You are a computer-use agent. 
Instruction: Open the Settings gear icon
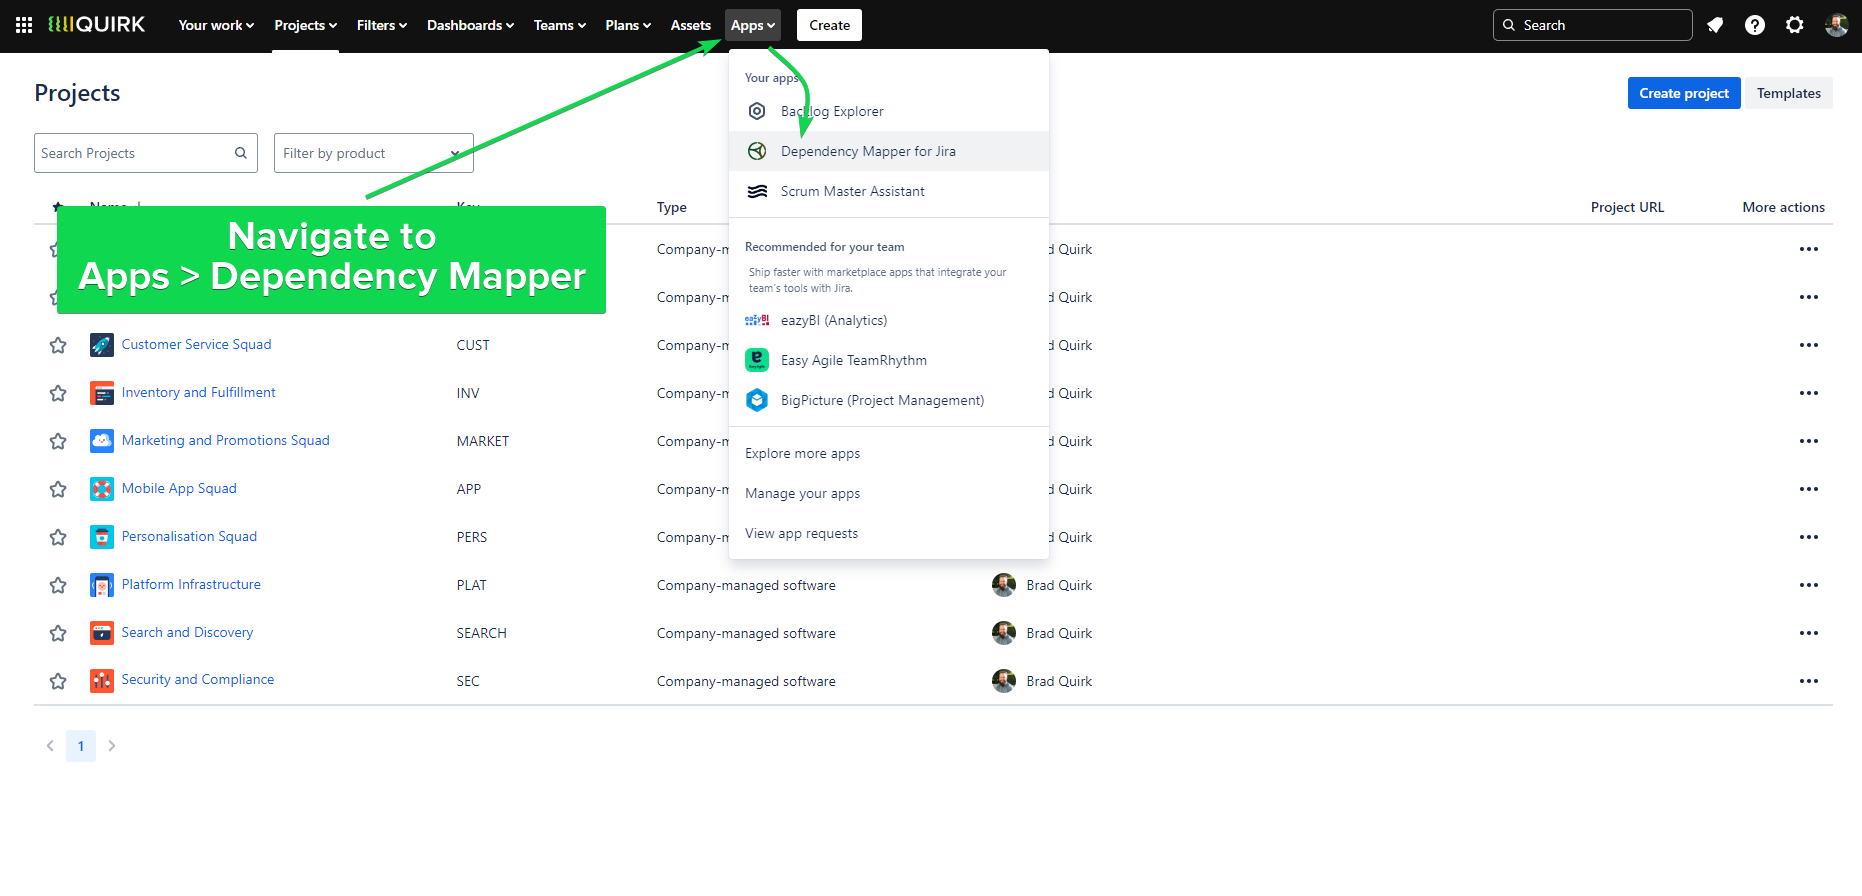[x=1795, y=25]
